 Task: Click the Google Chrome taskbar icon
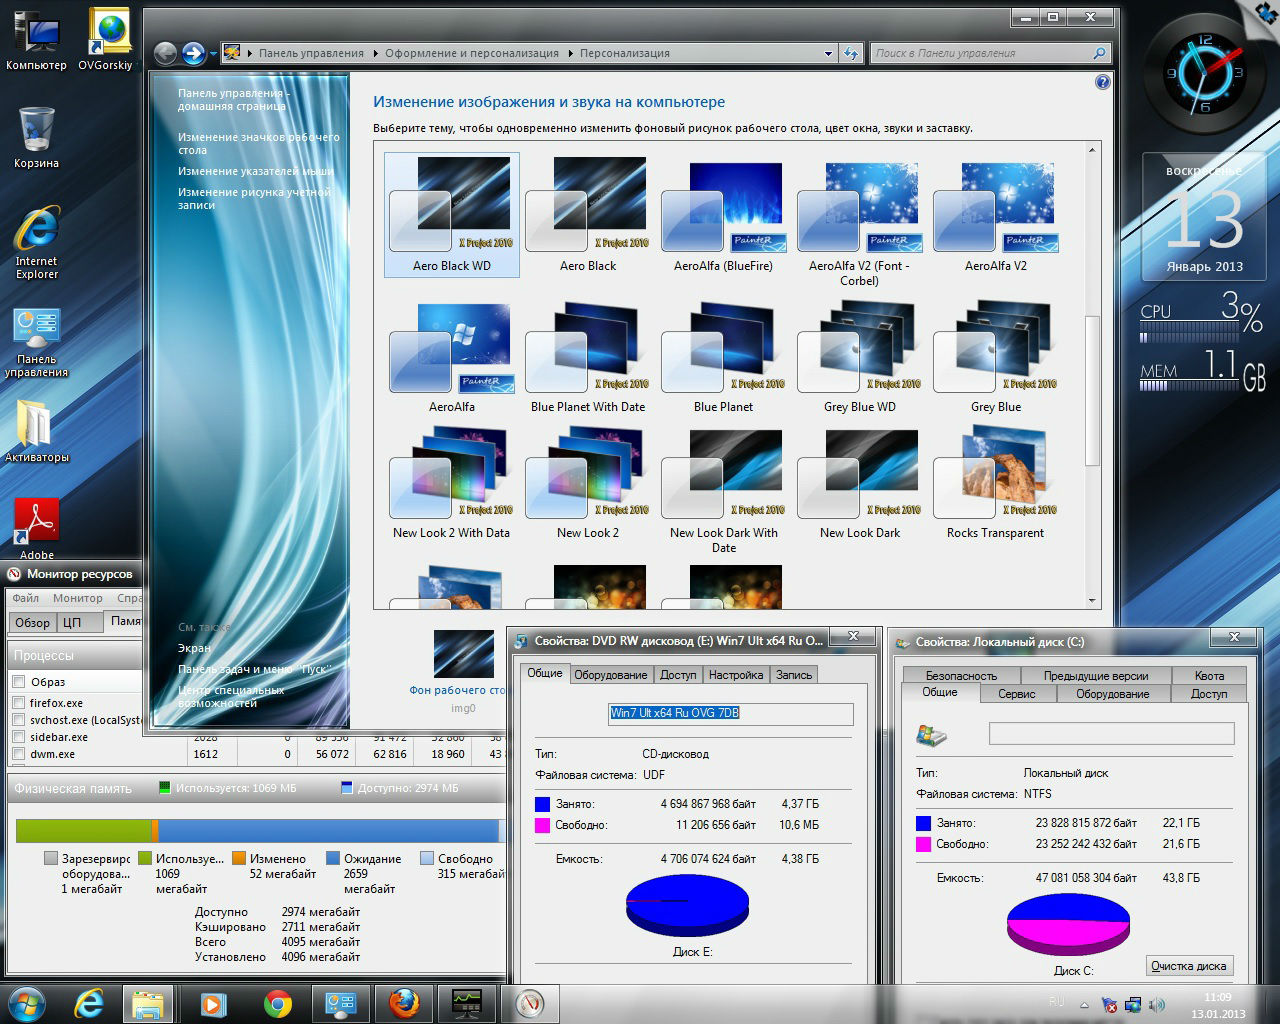click(278, 1003)
